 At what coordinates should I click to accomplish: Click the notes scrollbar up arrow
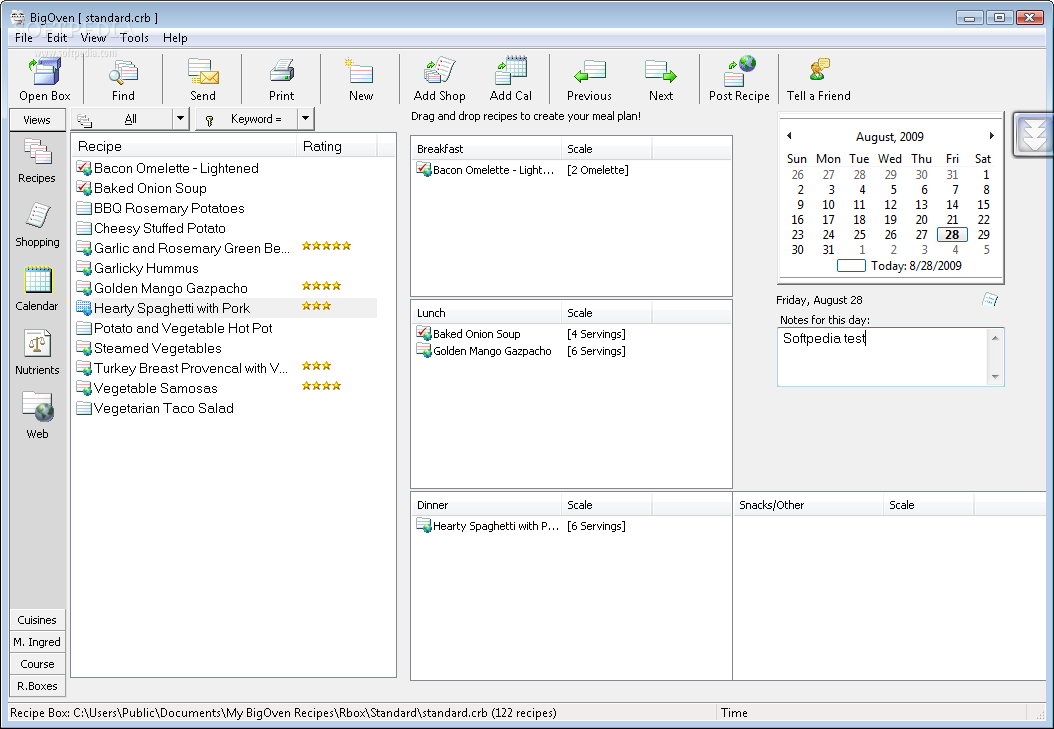point(996,337)
